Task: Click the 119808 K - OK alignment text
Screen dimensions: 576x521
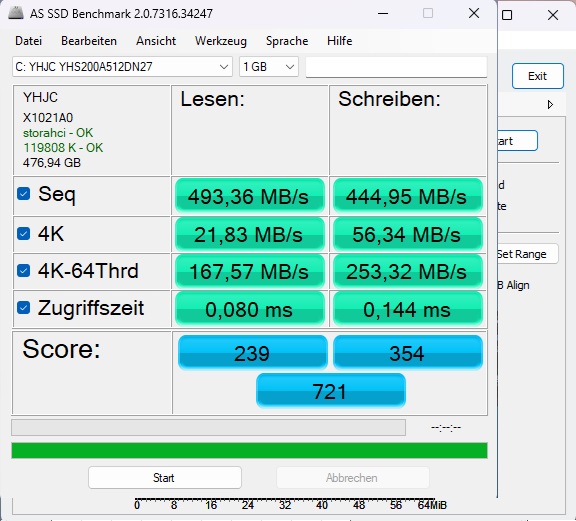Action: pyautogui.click(x=63, y=148)
